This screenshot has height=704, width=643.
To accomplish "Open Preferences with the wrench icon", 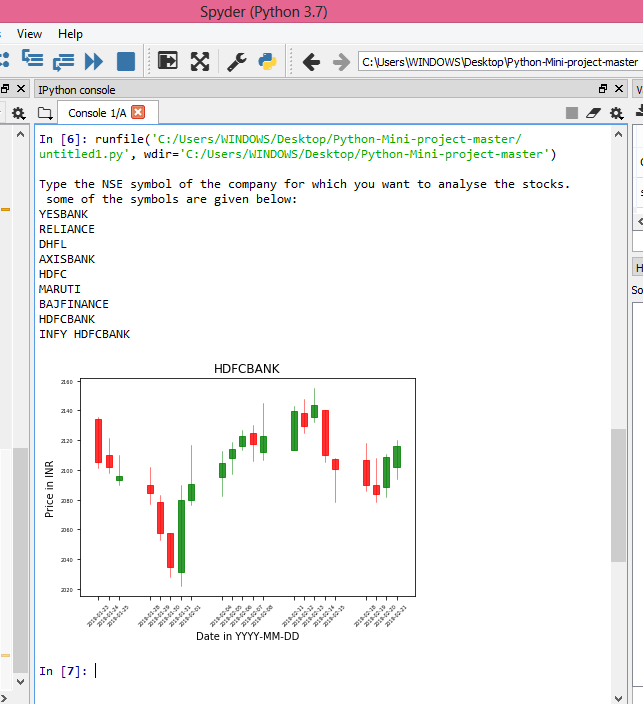I will pos(237,62).
